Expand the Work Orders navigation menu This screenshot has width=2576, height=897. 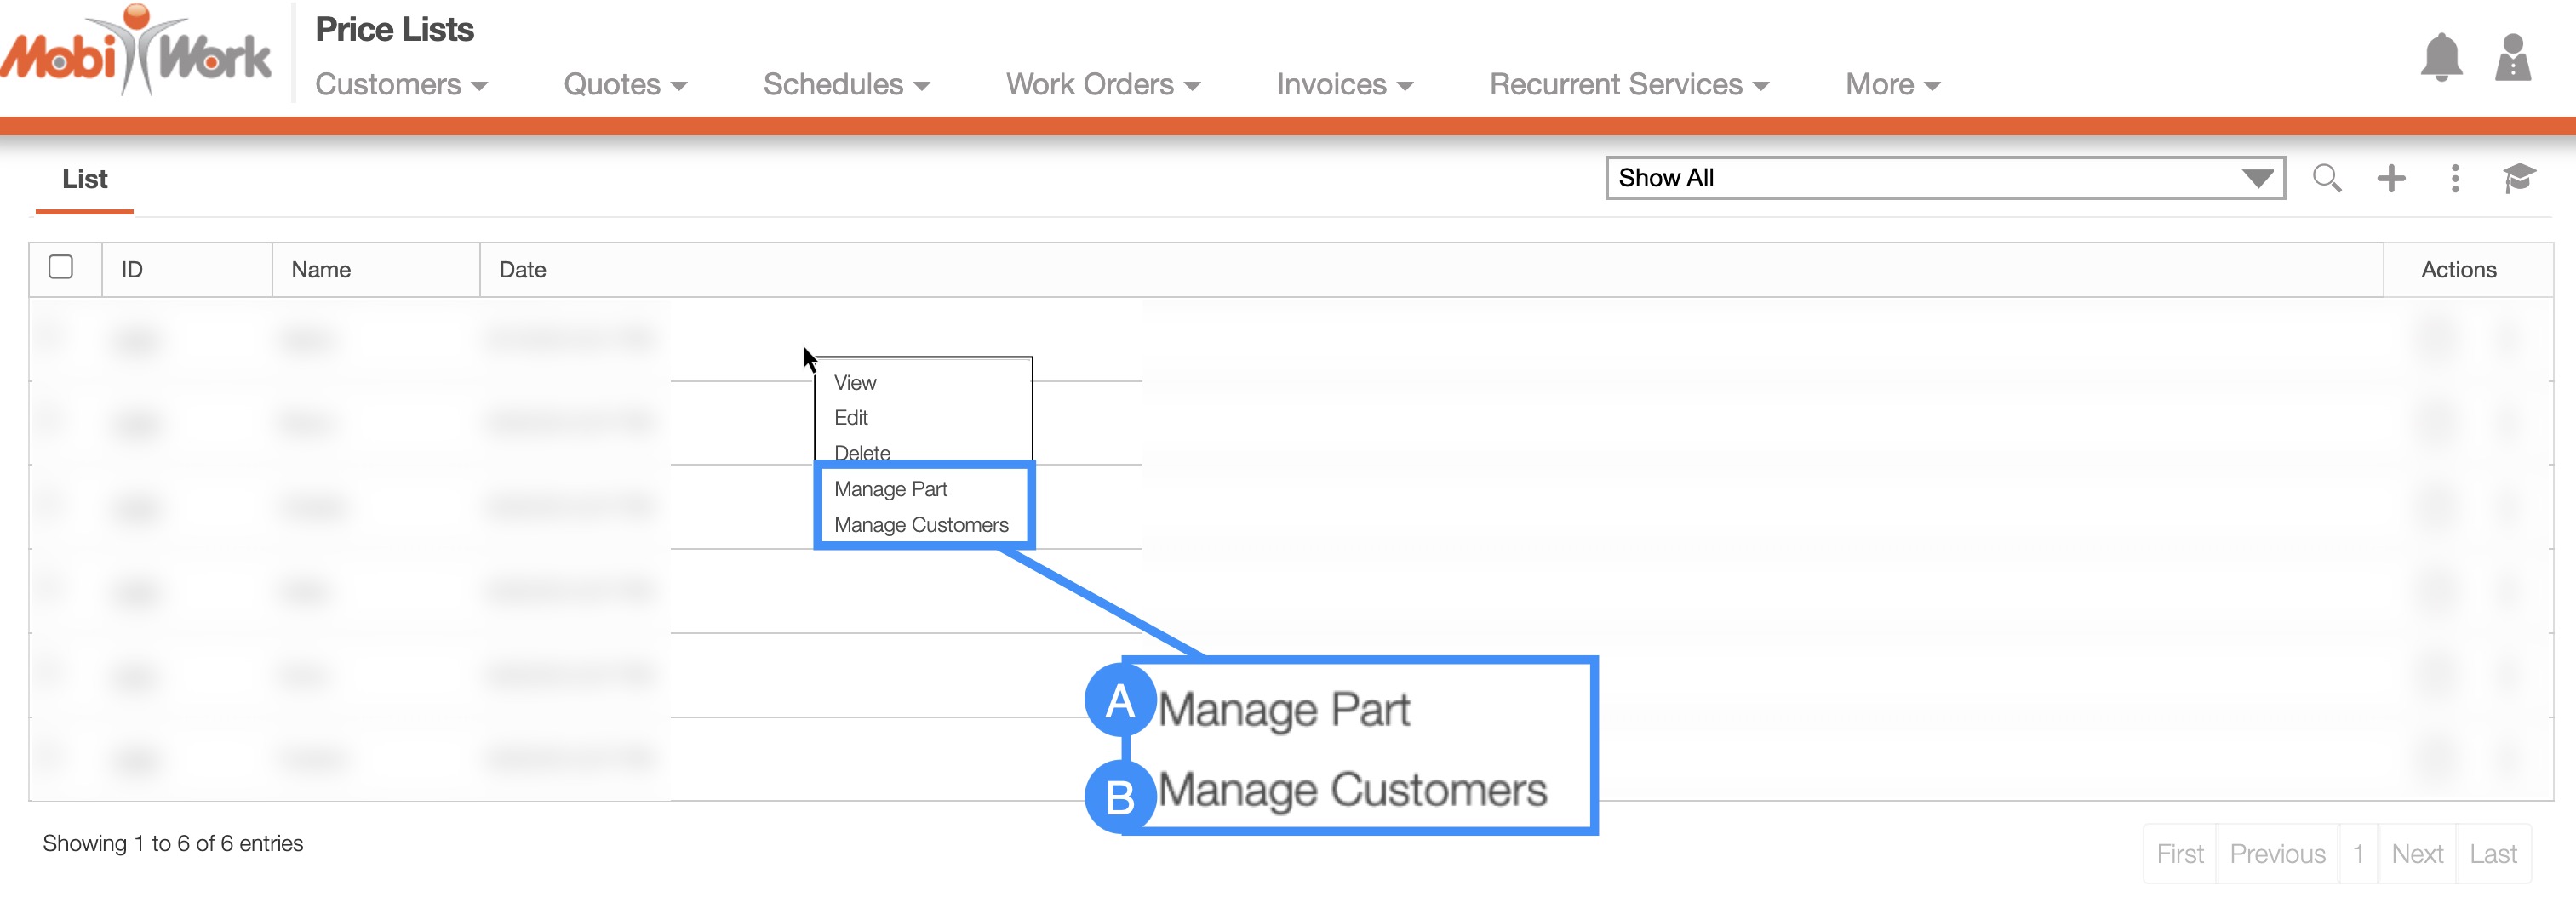coord(1102,85)
